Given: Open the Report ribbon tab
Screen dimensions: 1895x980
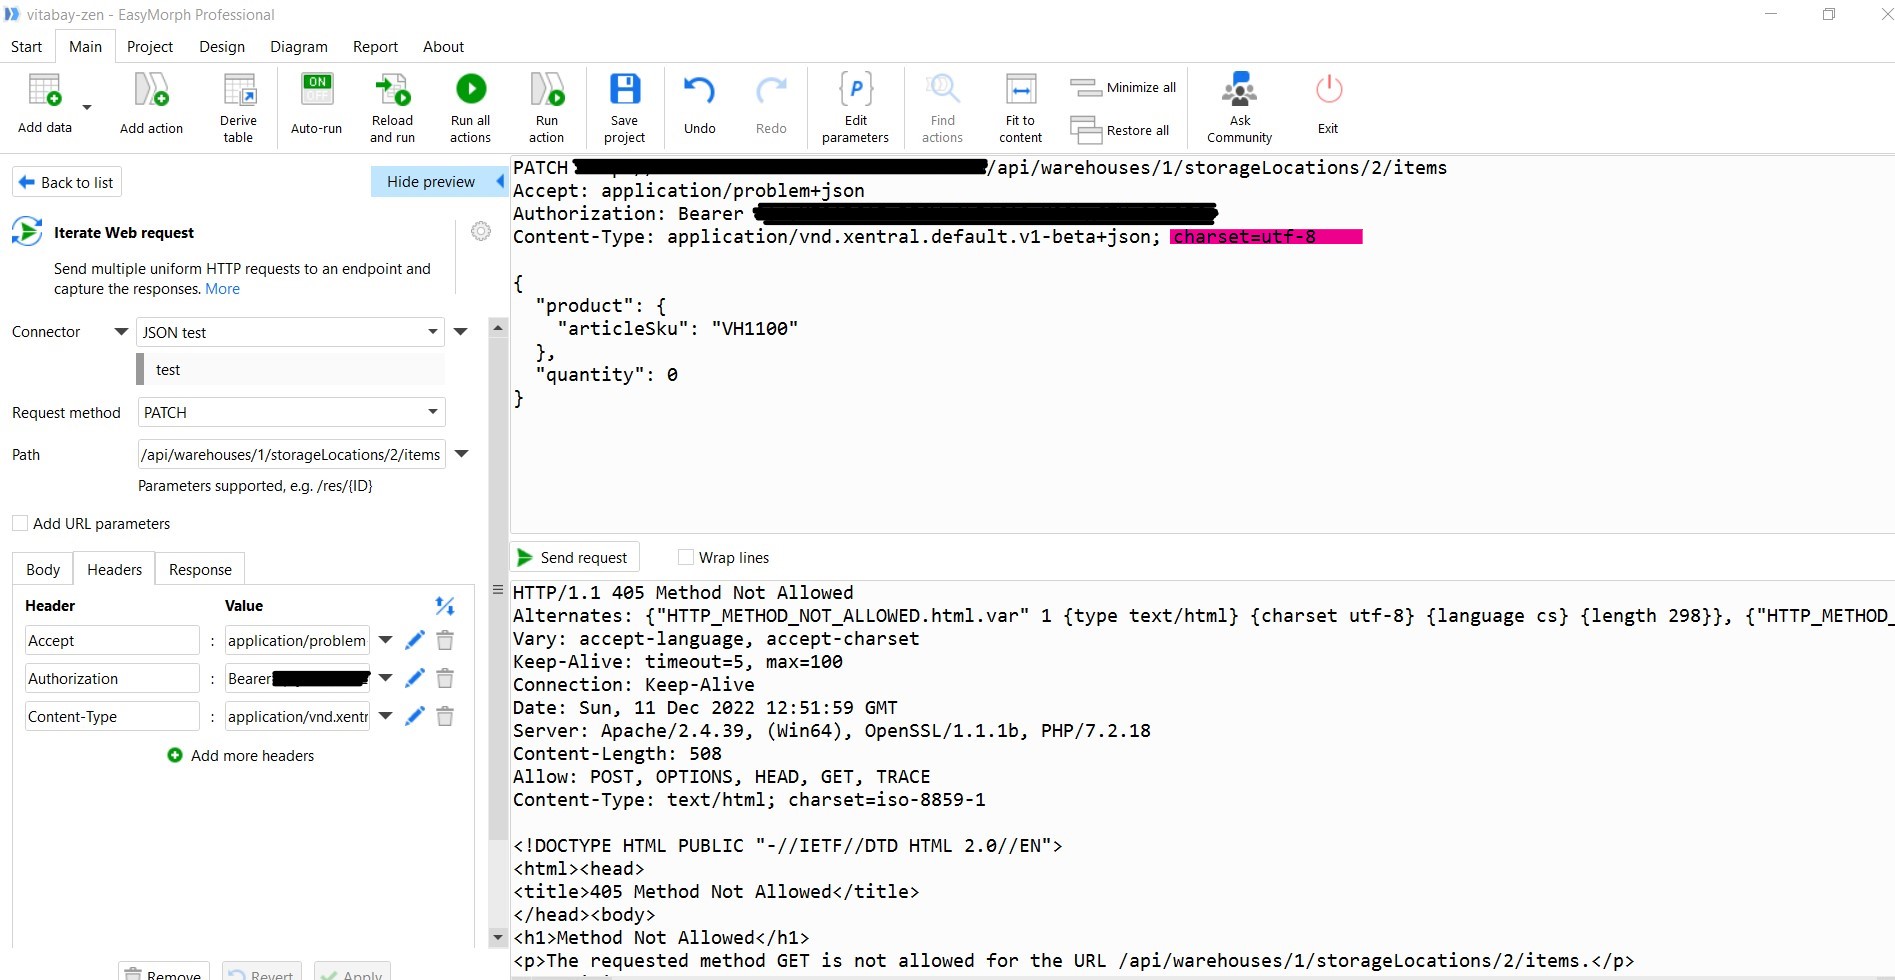Looking at the screenshot, I should (375, 47).
